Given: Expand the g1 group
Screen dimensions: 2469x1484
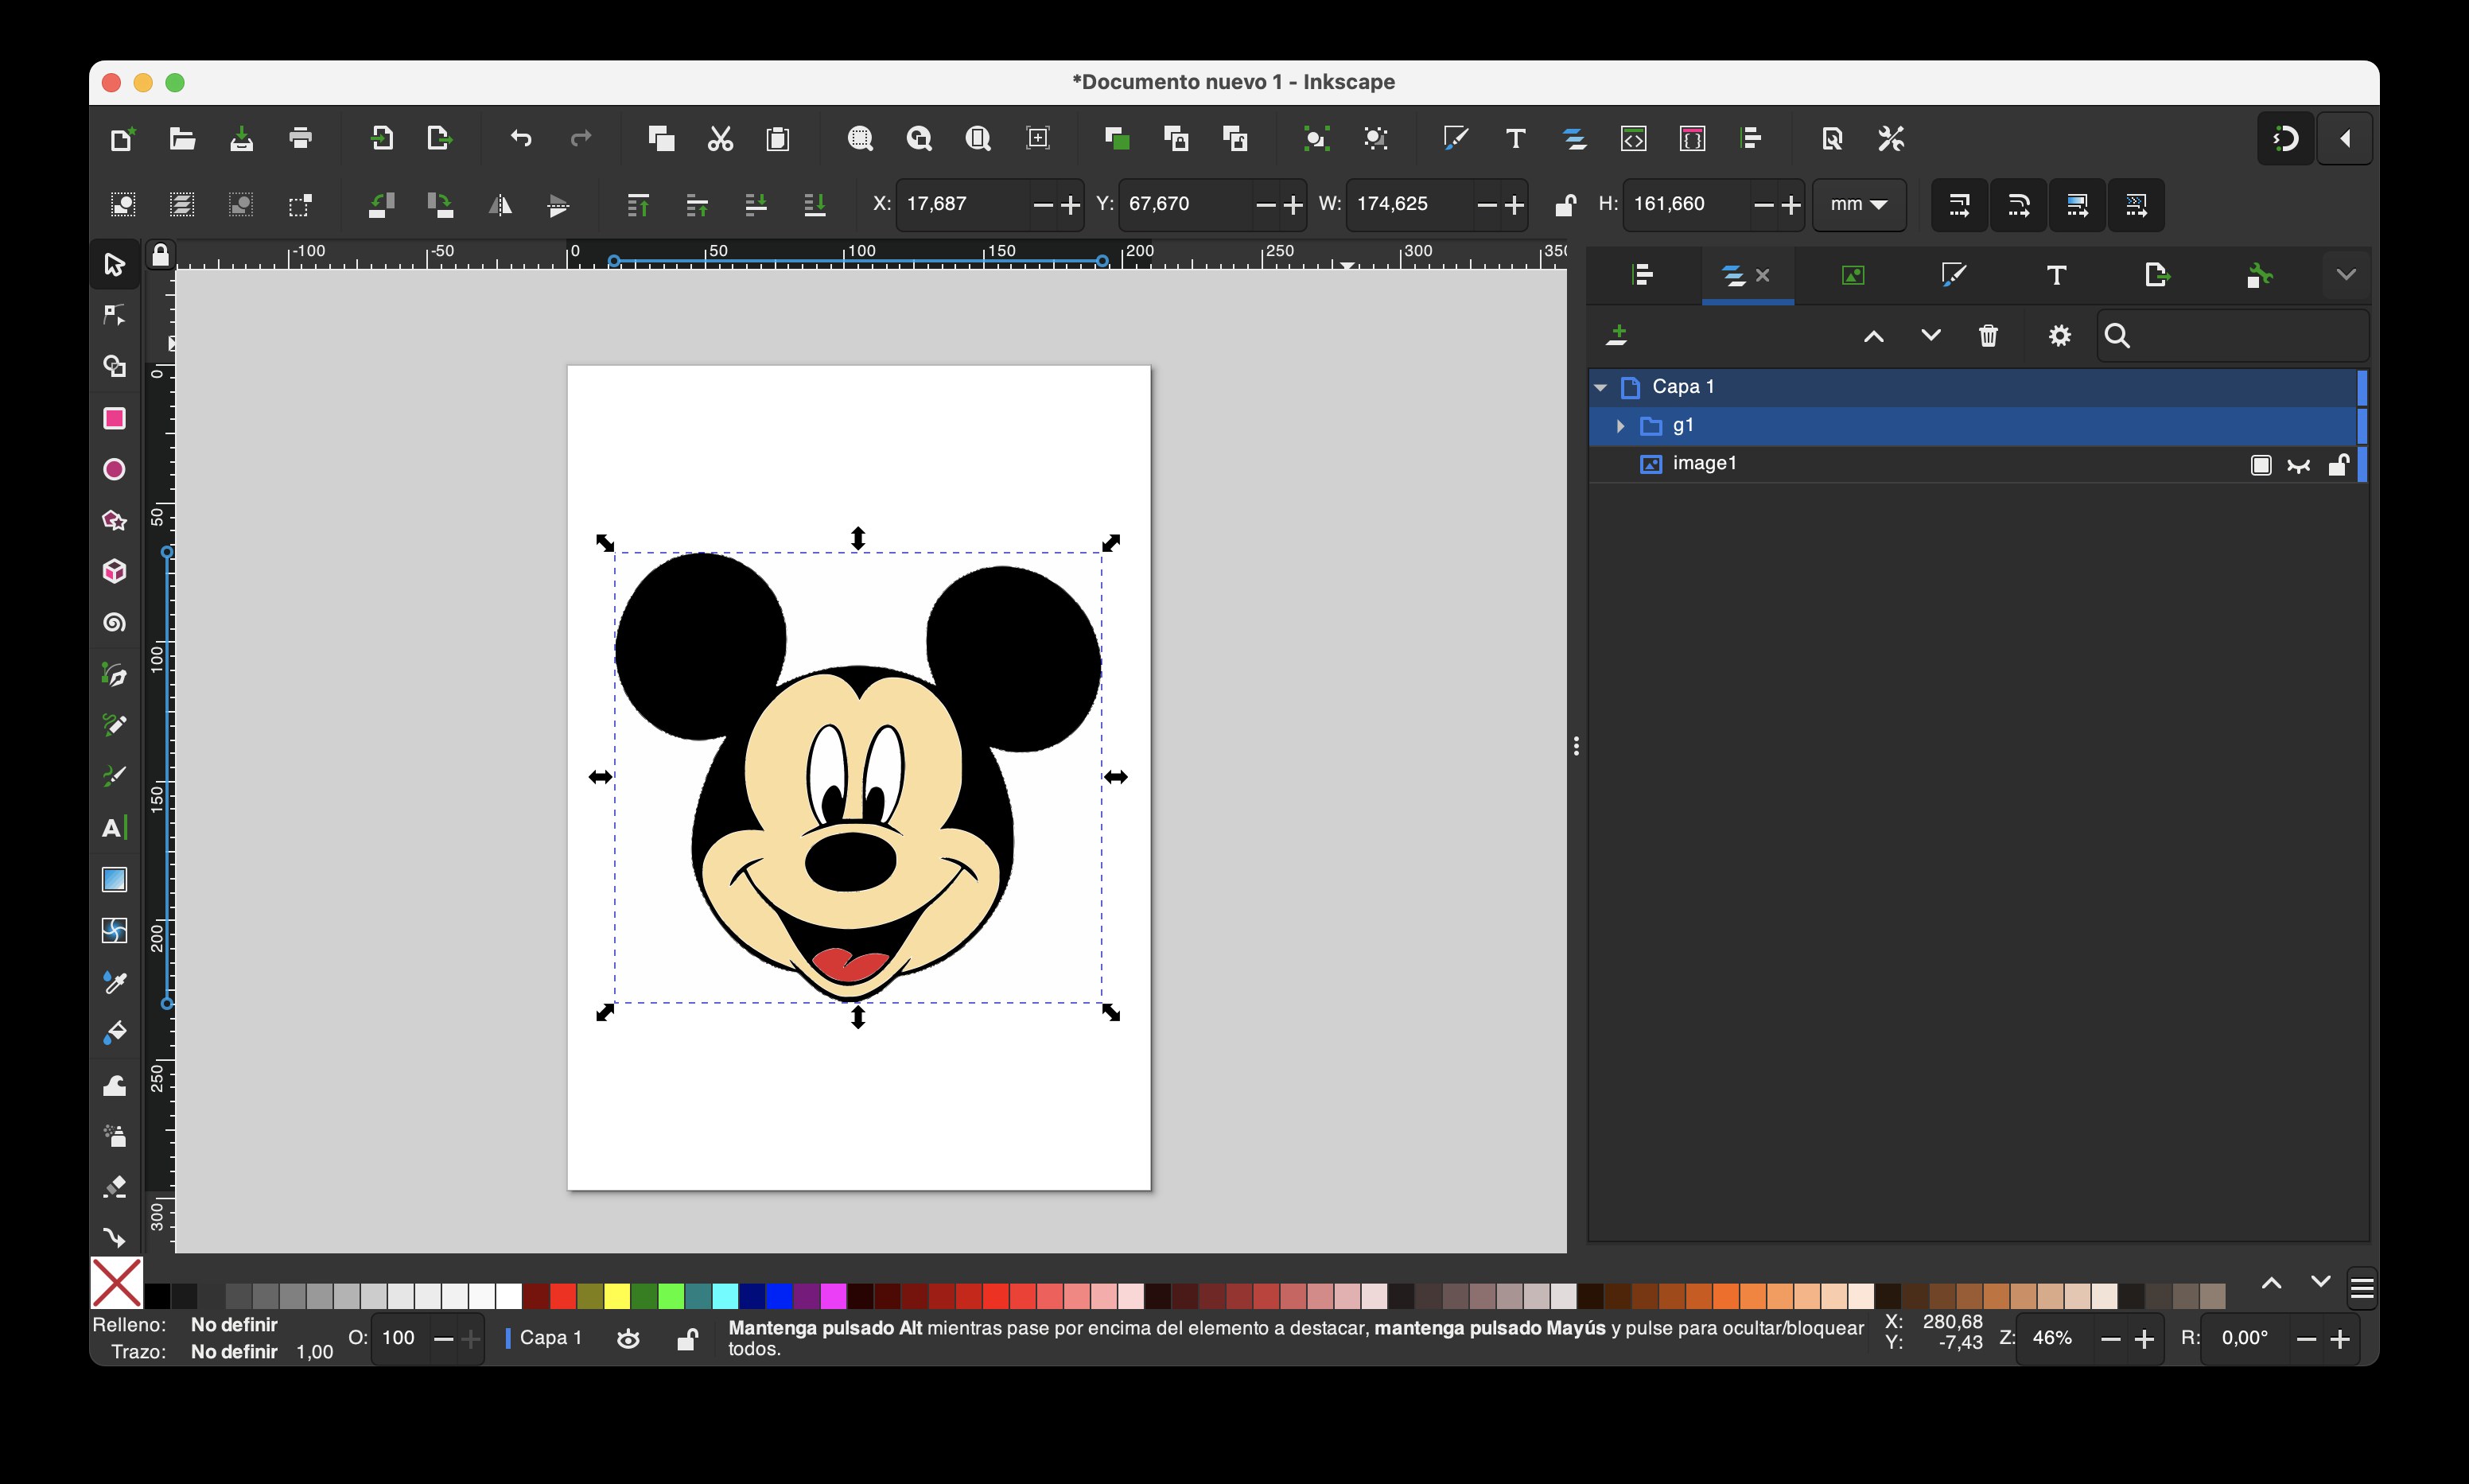Looking at the screenshot, I should click(1620, 426).
